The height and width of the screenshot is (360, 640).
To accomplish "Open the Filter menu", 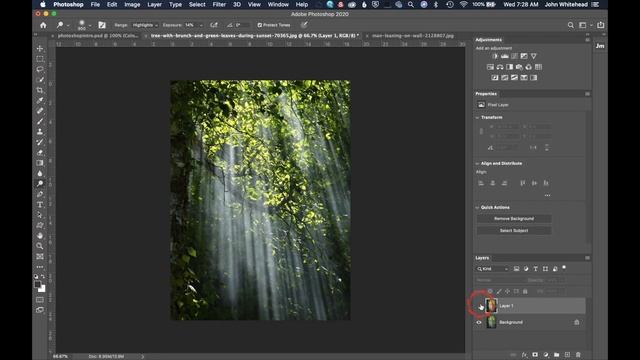I will (x=219, y=4).
